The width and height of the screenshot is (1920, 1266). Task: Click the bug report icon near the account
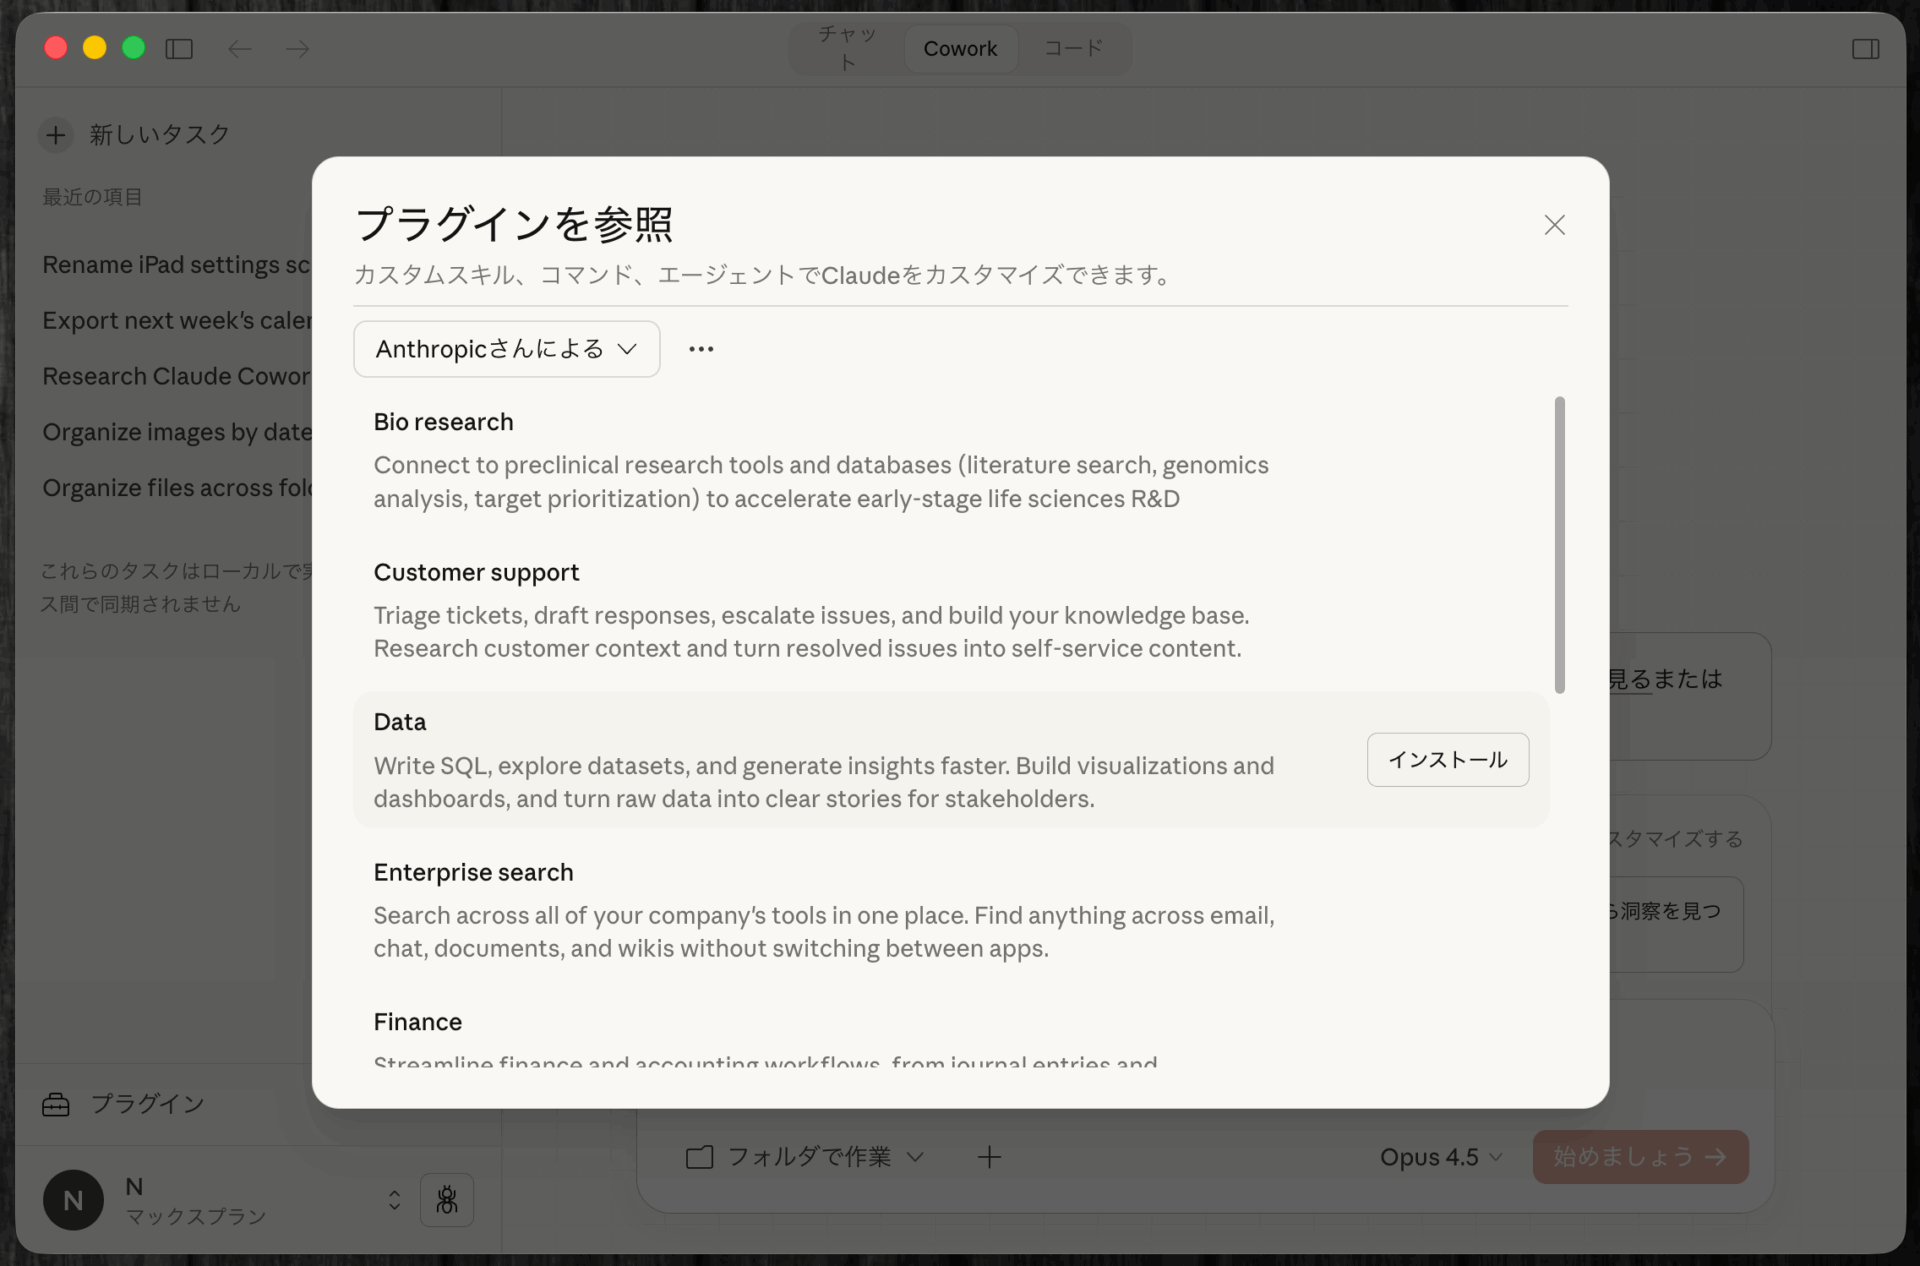[447, 1200]
